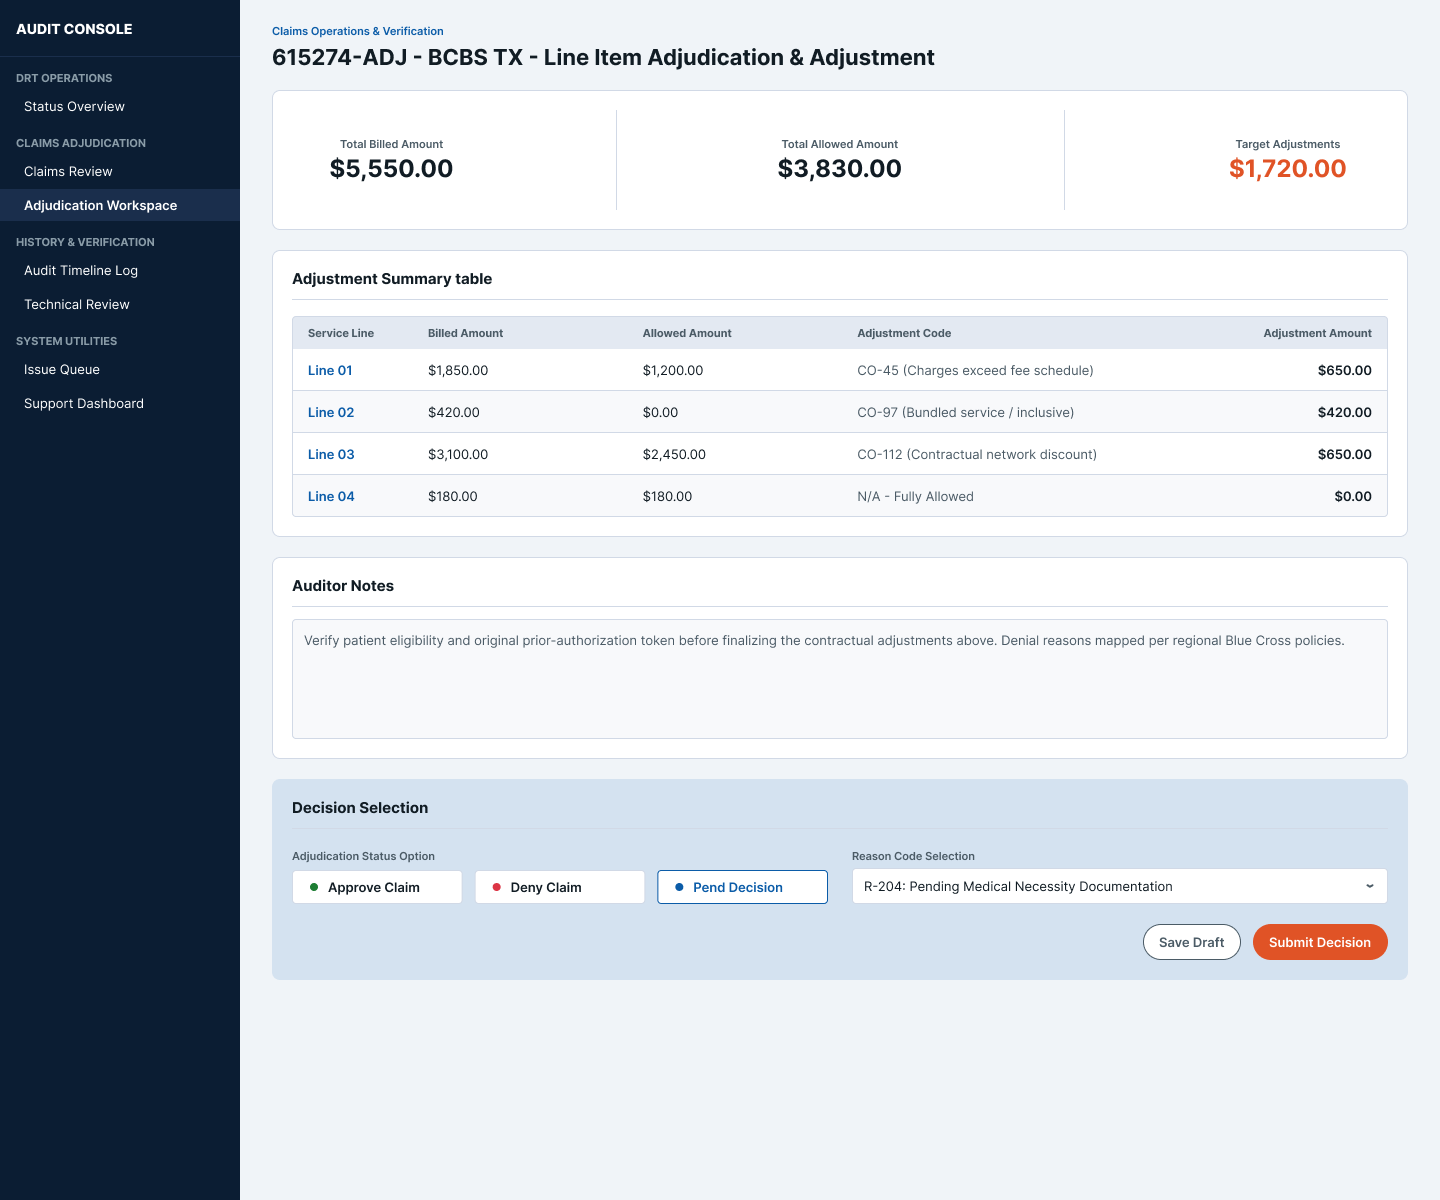
Task: Select the Approve Claim option
Action: coord(377,887)
